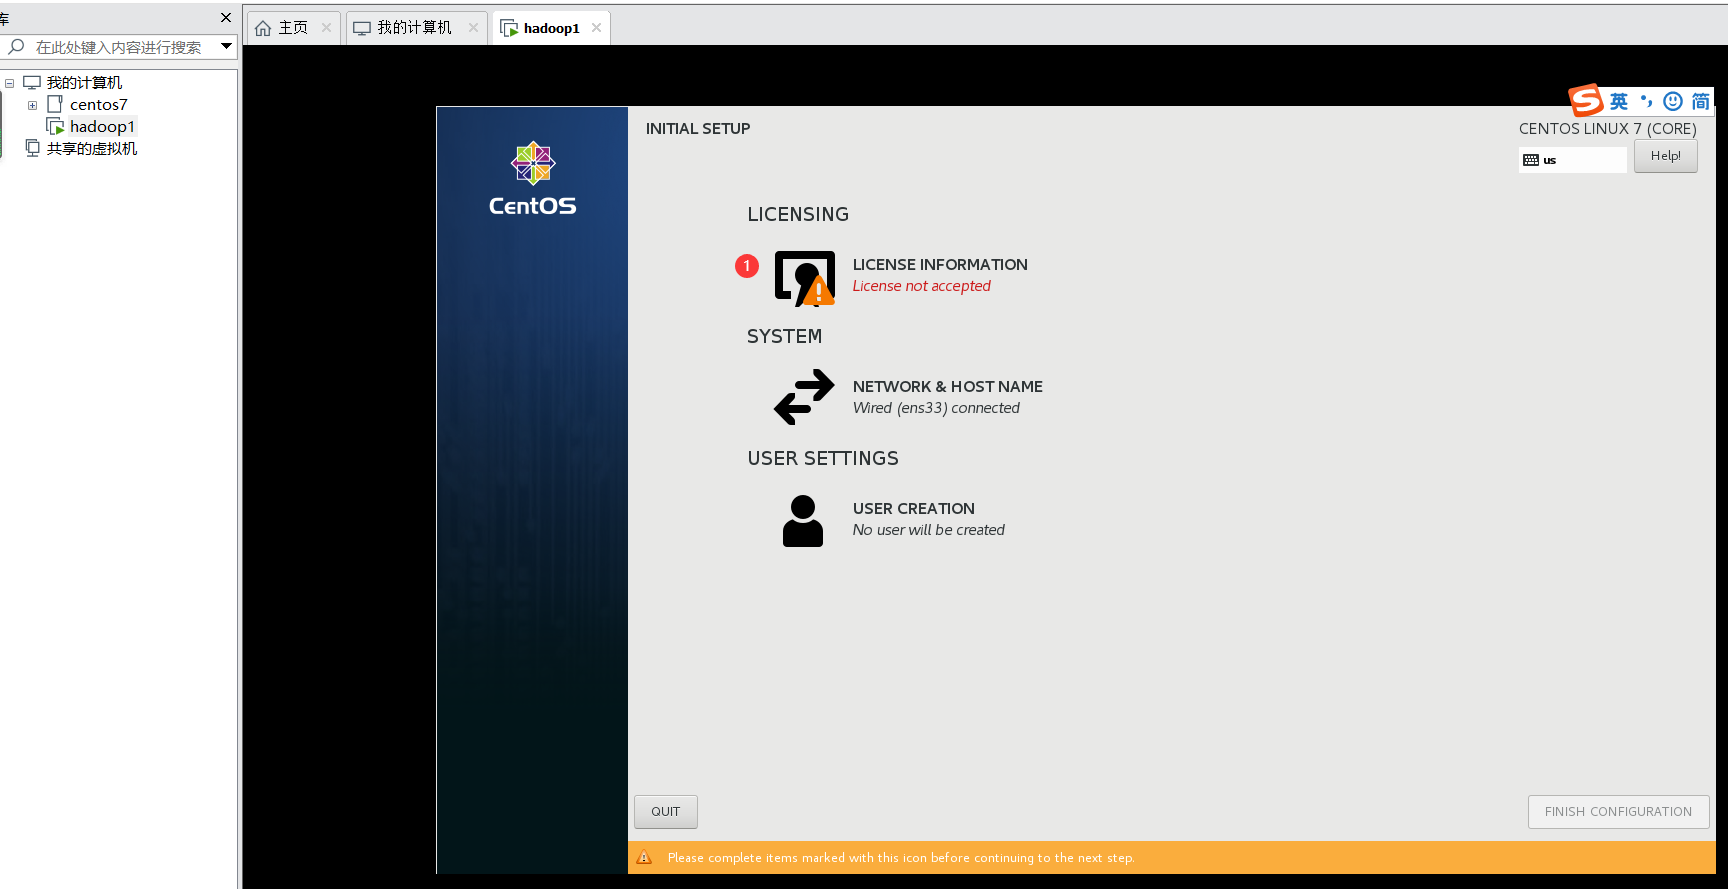Open the search filter dropdown arrow
This screenshot has height=889, width=1728.
(227, 46)
